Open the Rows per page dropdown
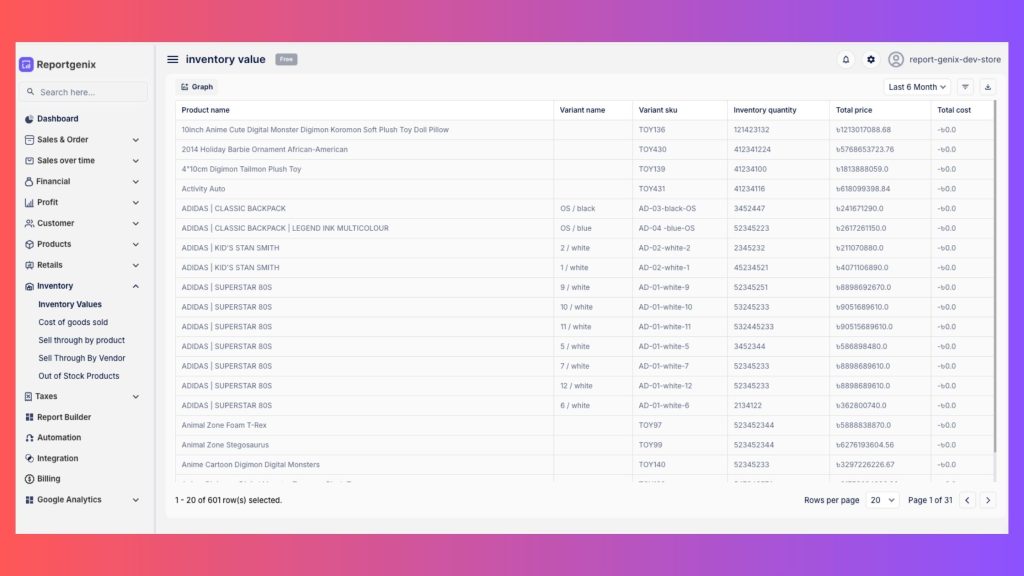 click(x=882, y=500)
